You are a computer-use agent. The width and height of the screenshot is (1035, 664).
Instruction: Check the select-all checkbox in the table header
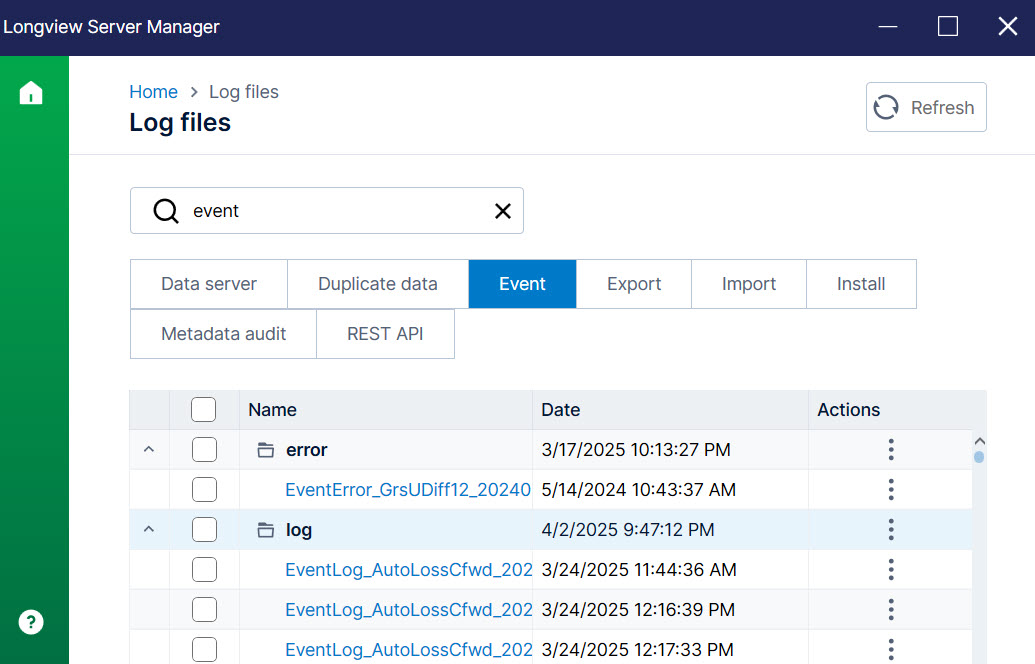tap(204, 409)
